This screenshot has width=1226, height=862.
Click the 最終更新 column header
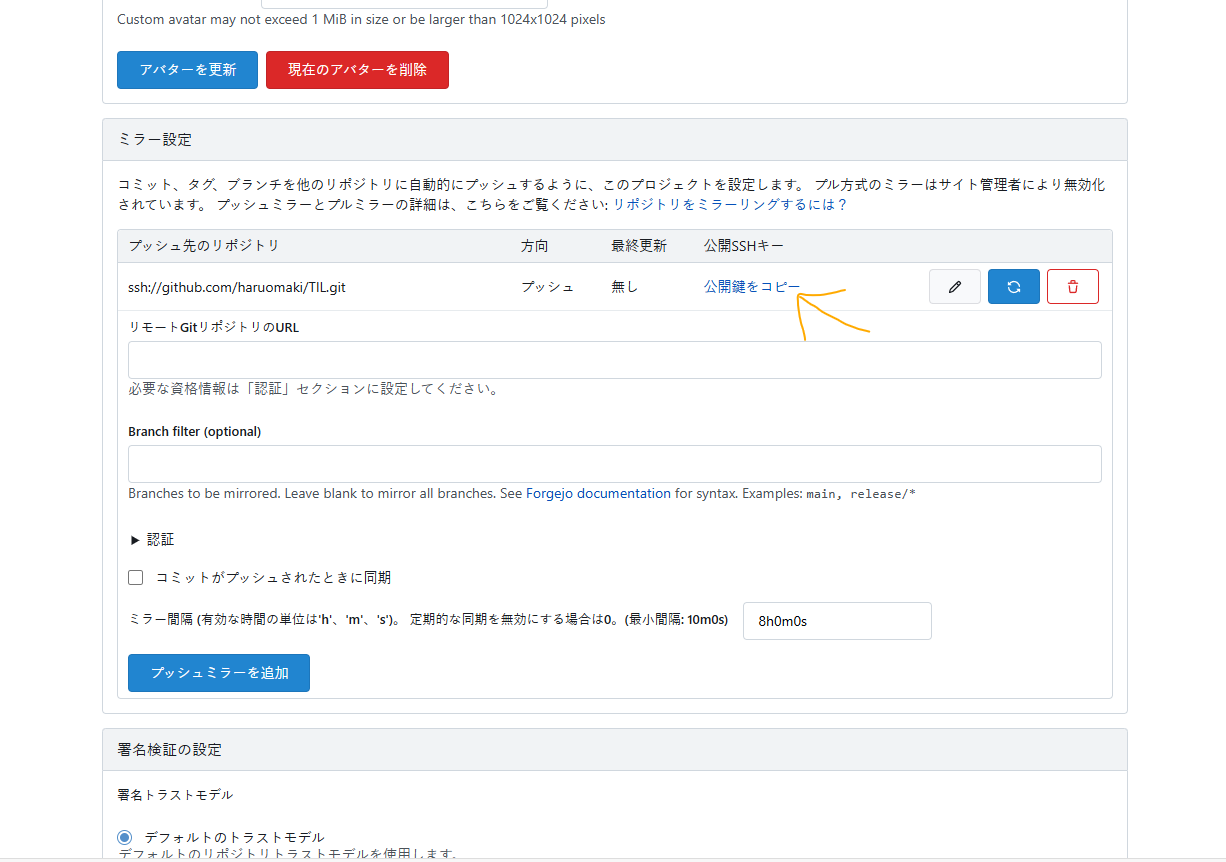point(639,246)
